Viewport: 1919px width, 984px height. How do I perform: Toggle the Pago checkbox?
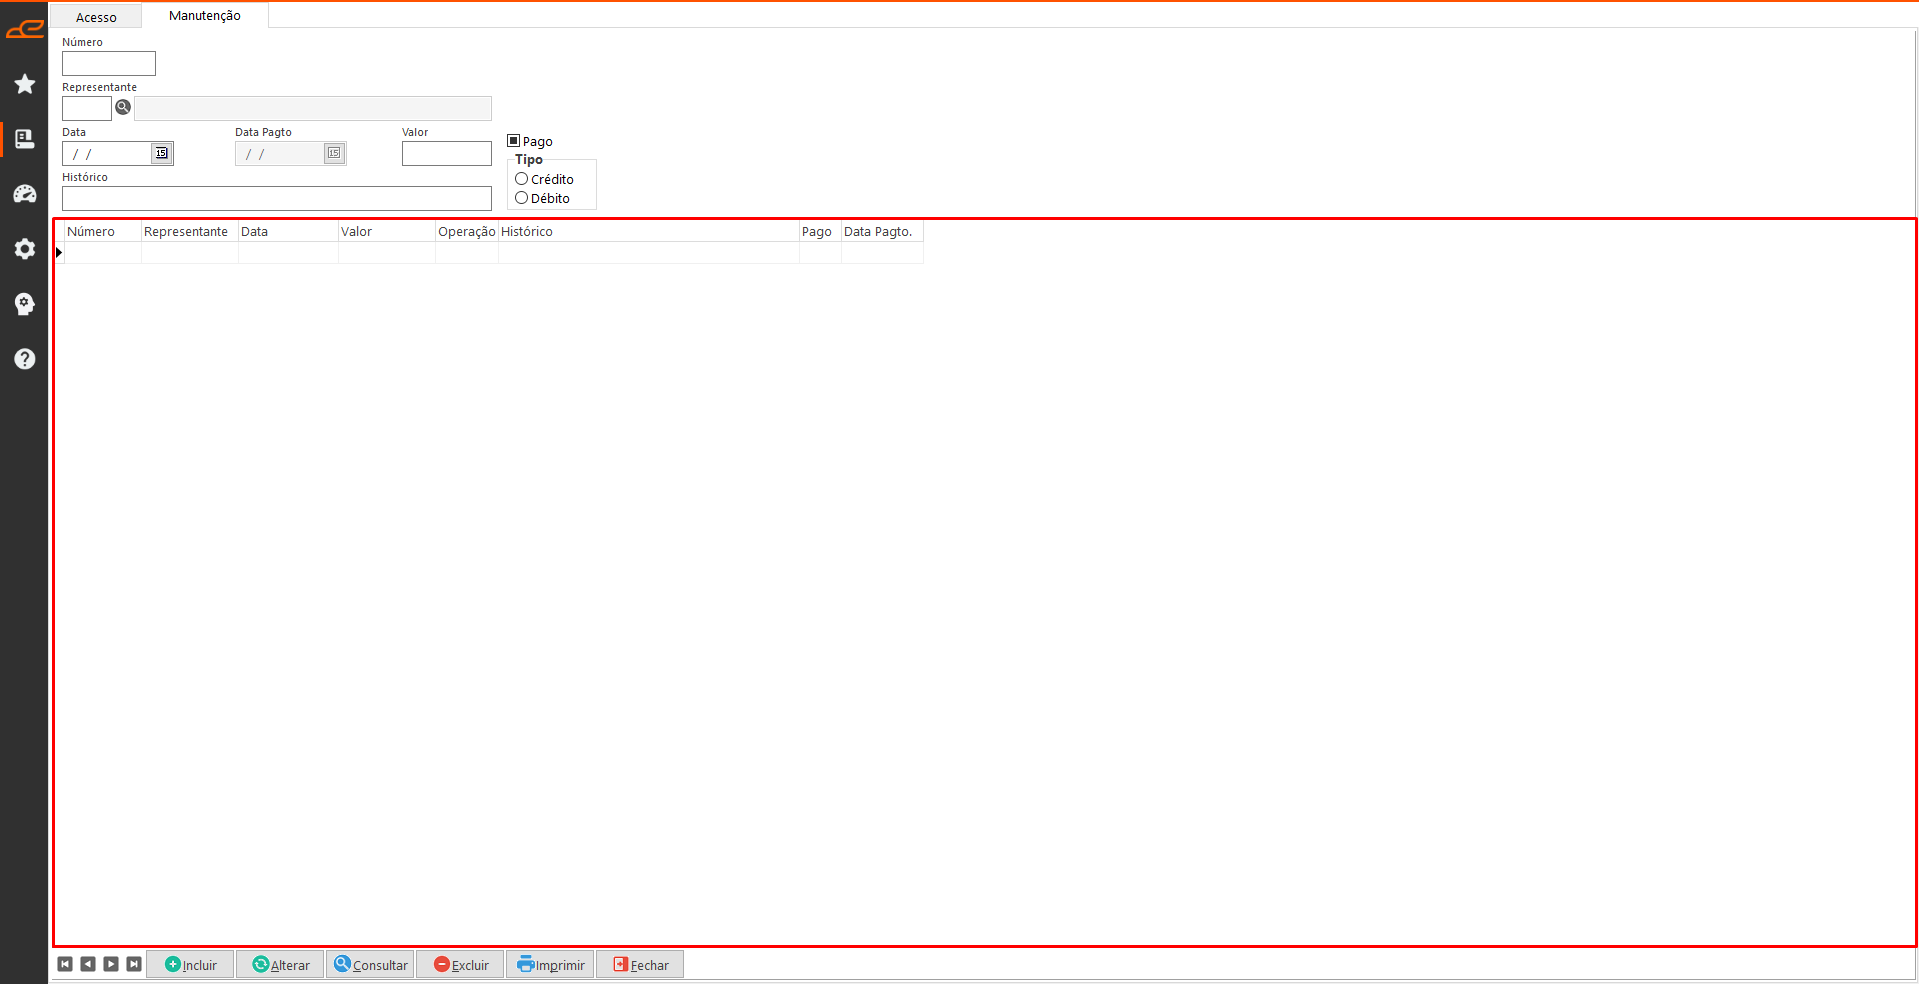pos(514,141)
